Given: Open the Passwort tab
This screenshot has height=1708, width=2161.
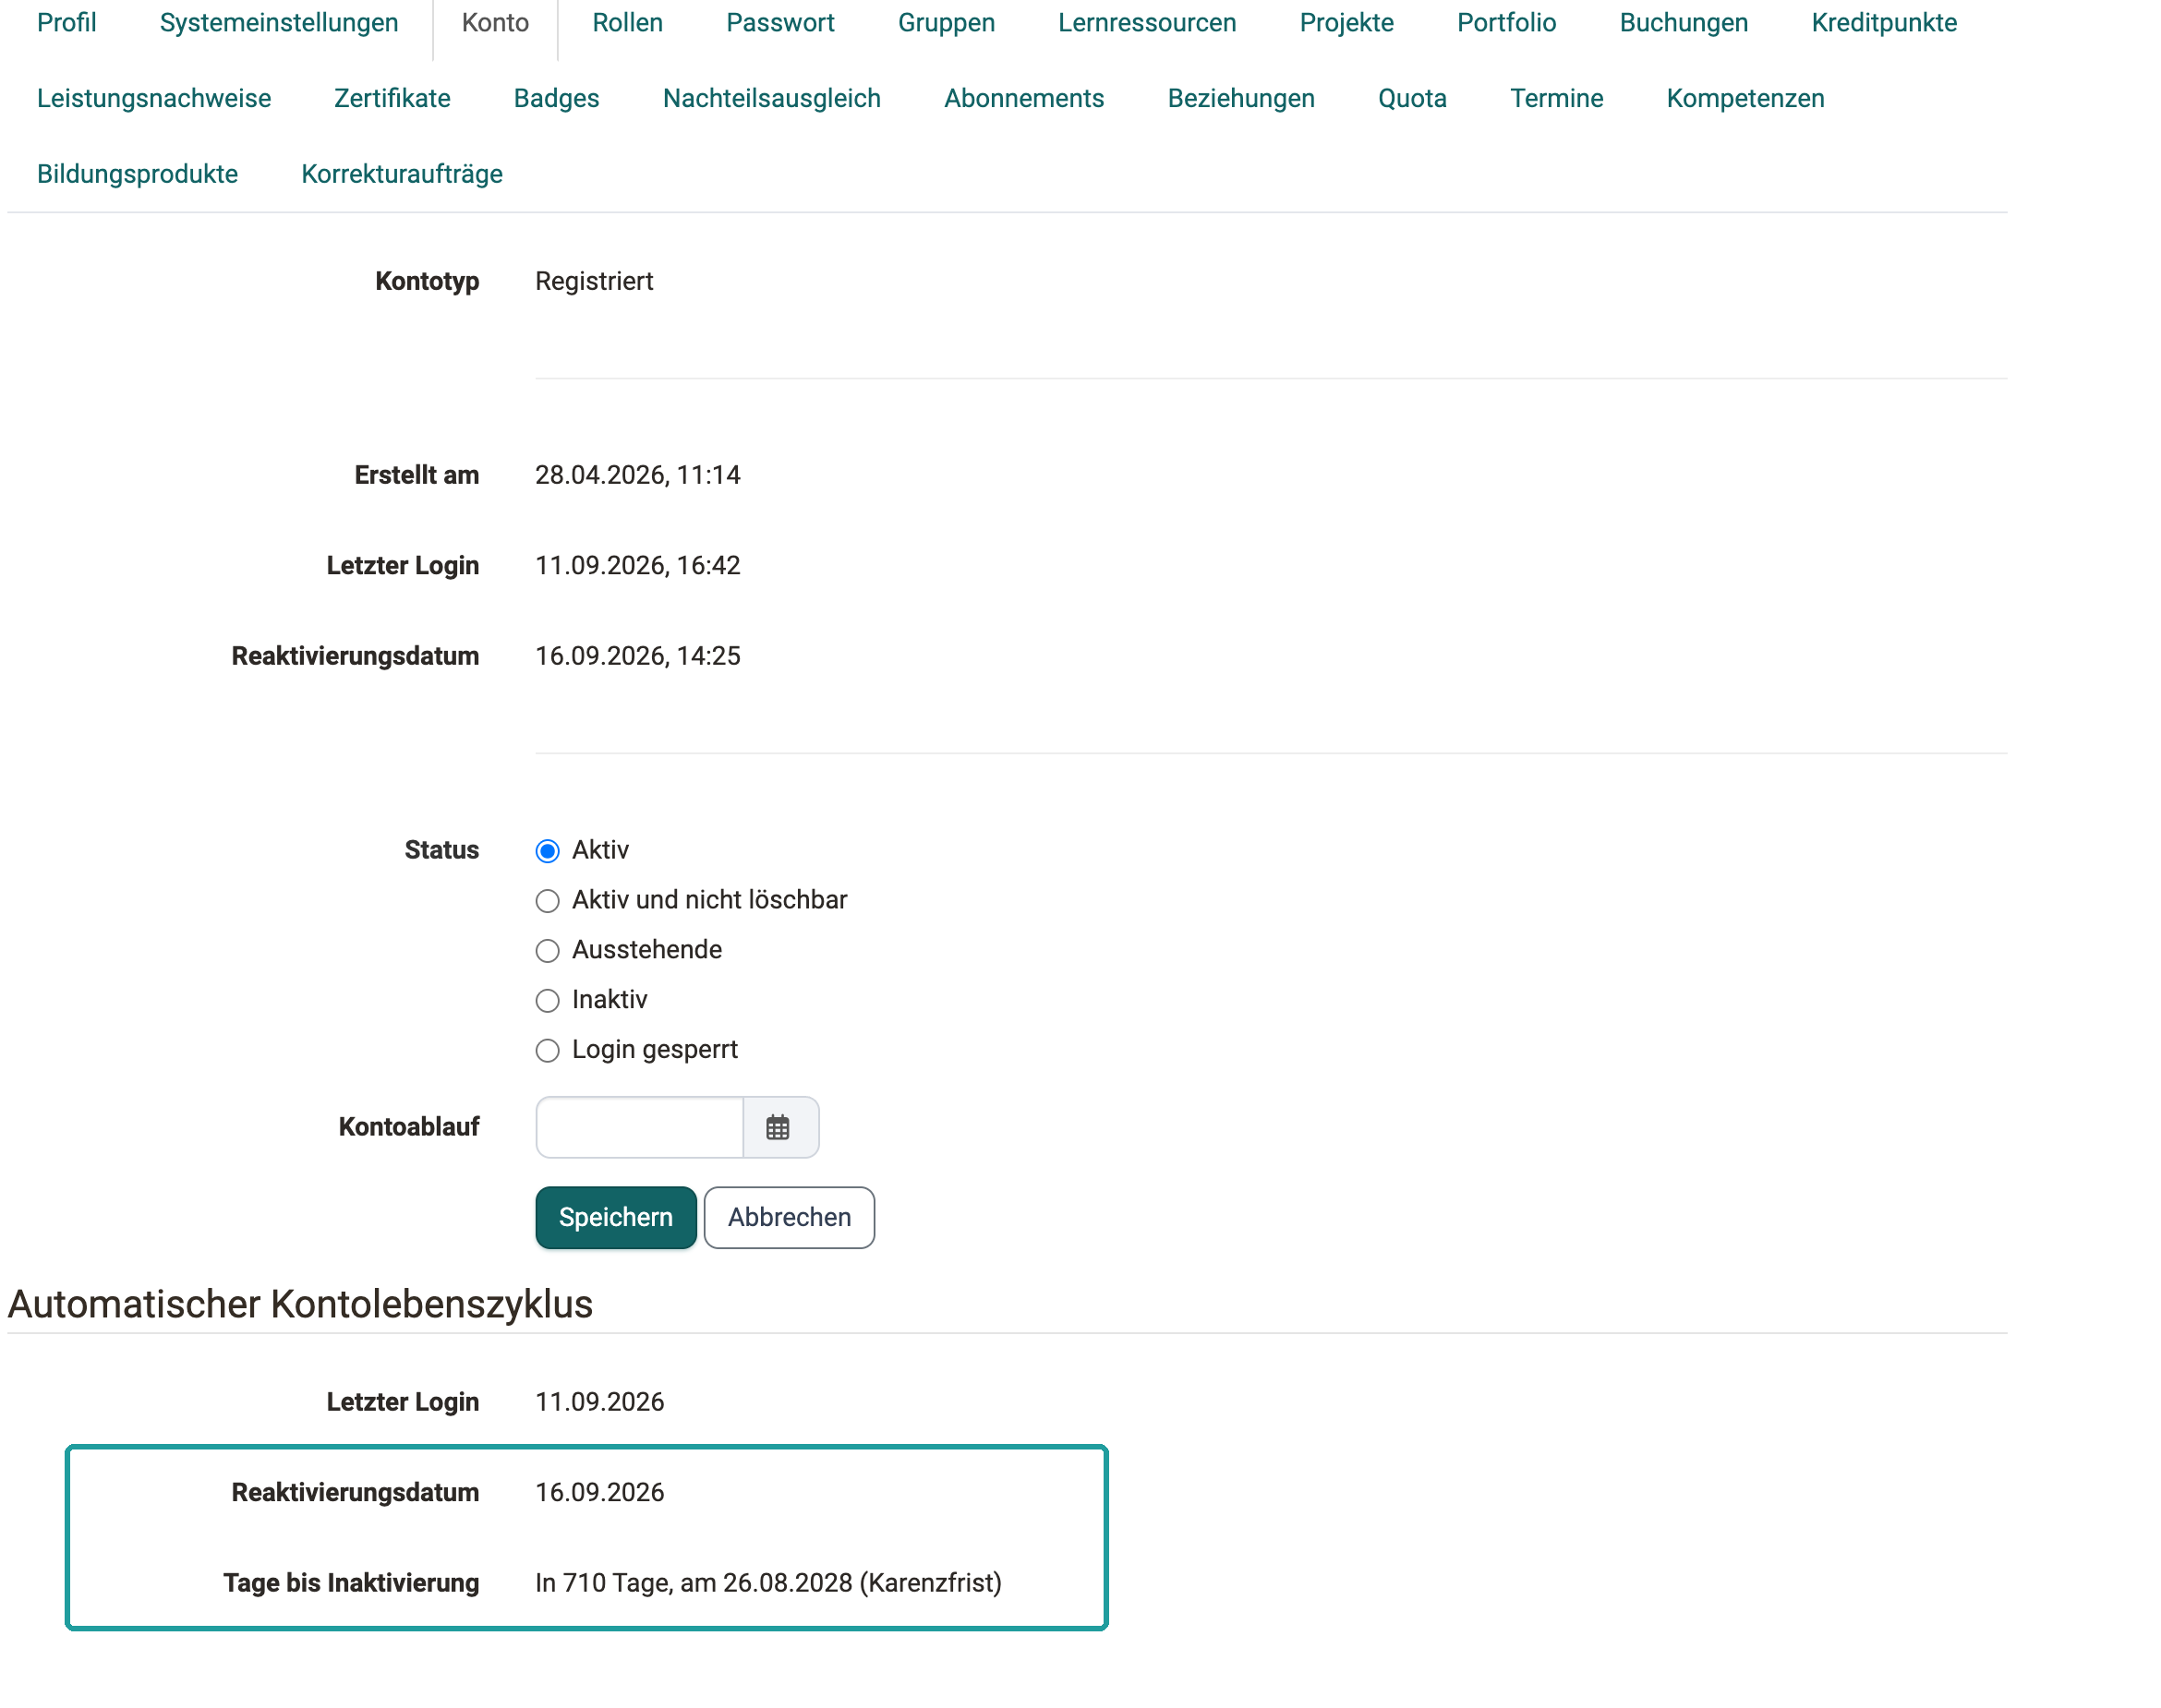Looking at the screenshot, I should (780, 23).
